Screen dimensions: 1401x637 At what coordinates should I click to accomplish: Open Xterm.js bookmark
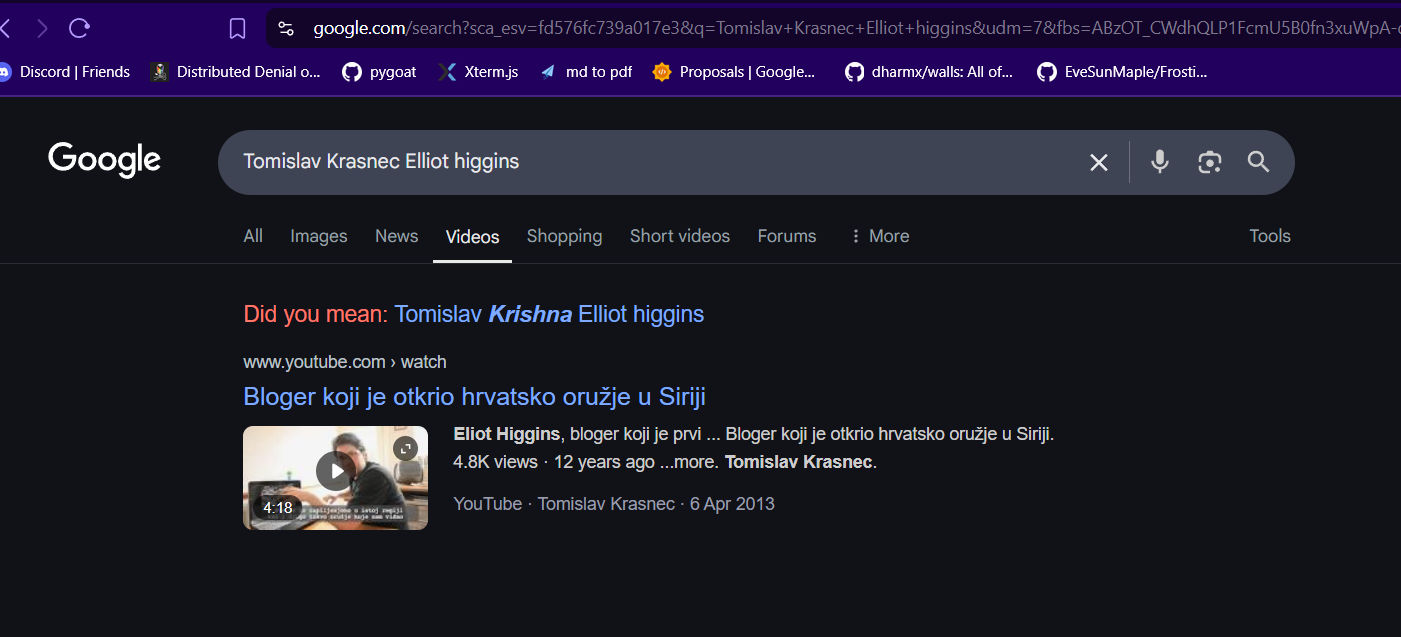coord(478,72)
